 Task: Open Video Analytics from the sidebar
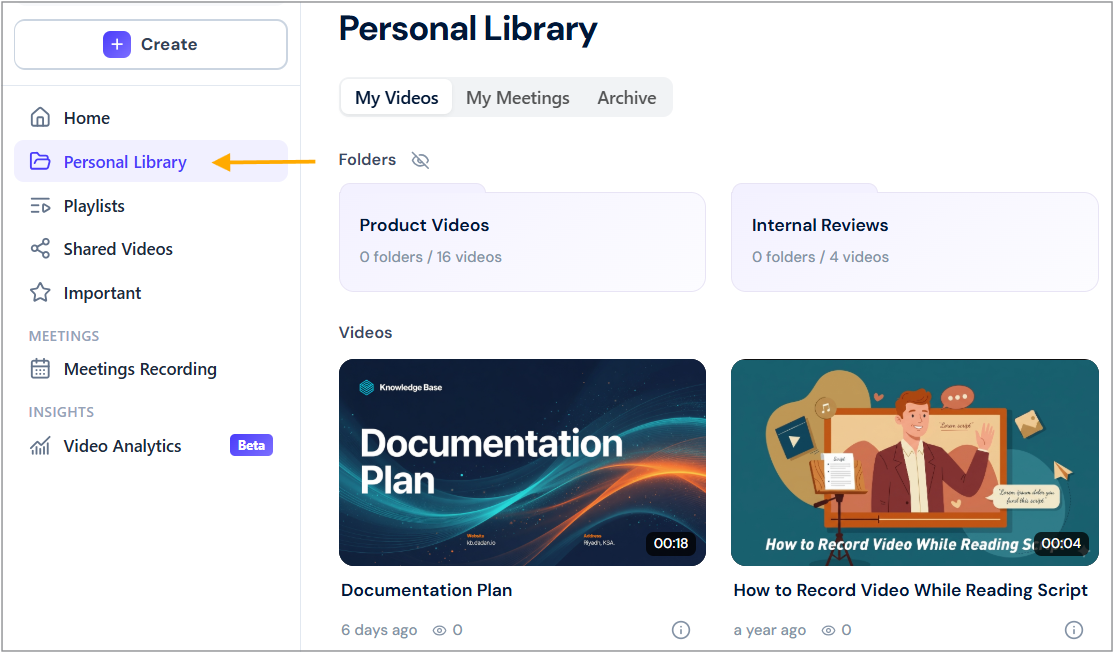pos(150,446)
